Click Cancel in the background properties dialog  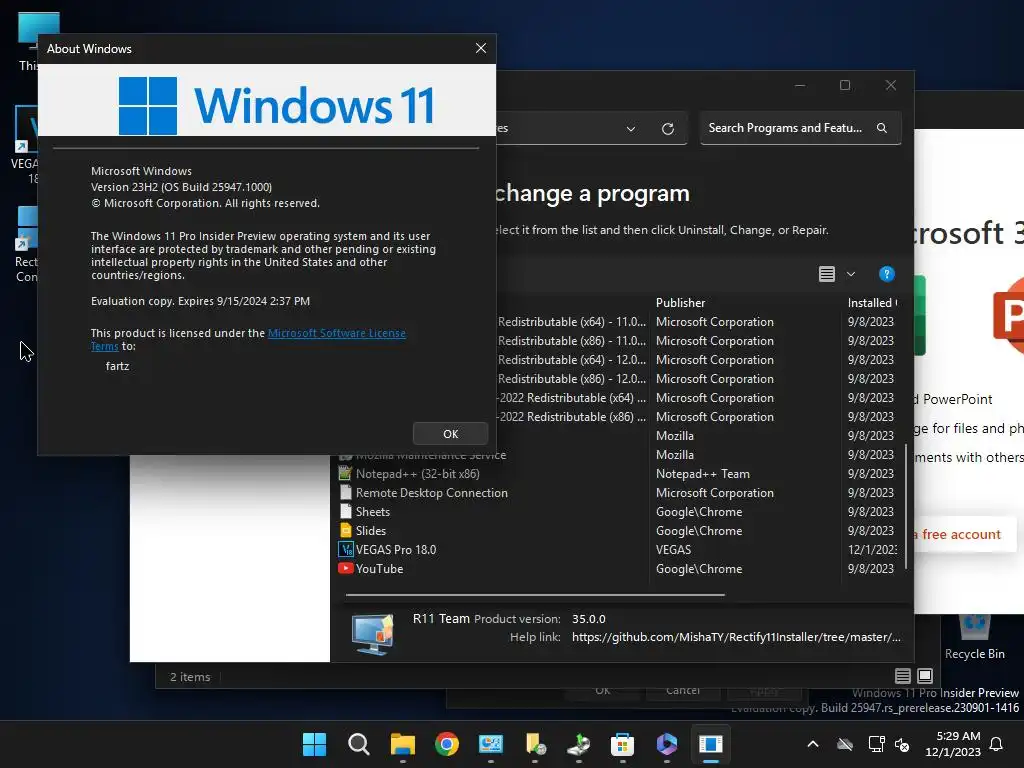coord(682,692)
